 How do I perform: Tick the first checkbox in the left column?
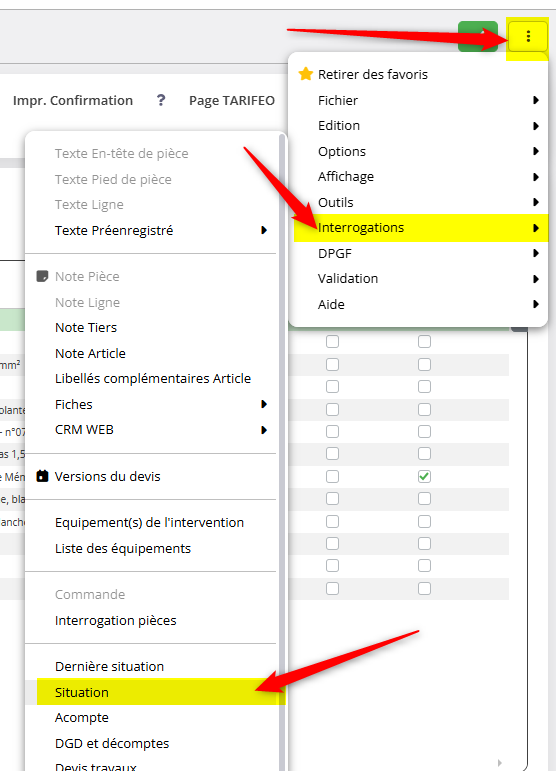click(332, 341)
